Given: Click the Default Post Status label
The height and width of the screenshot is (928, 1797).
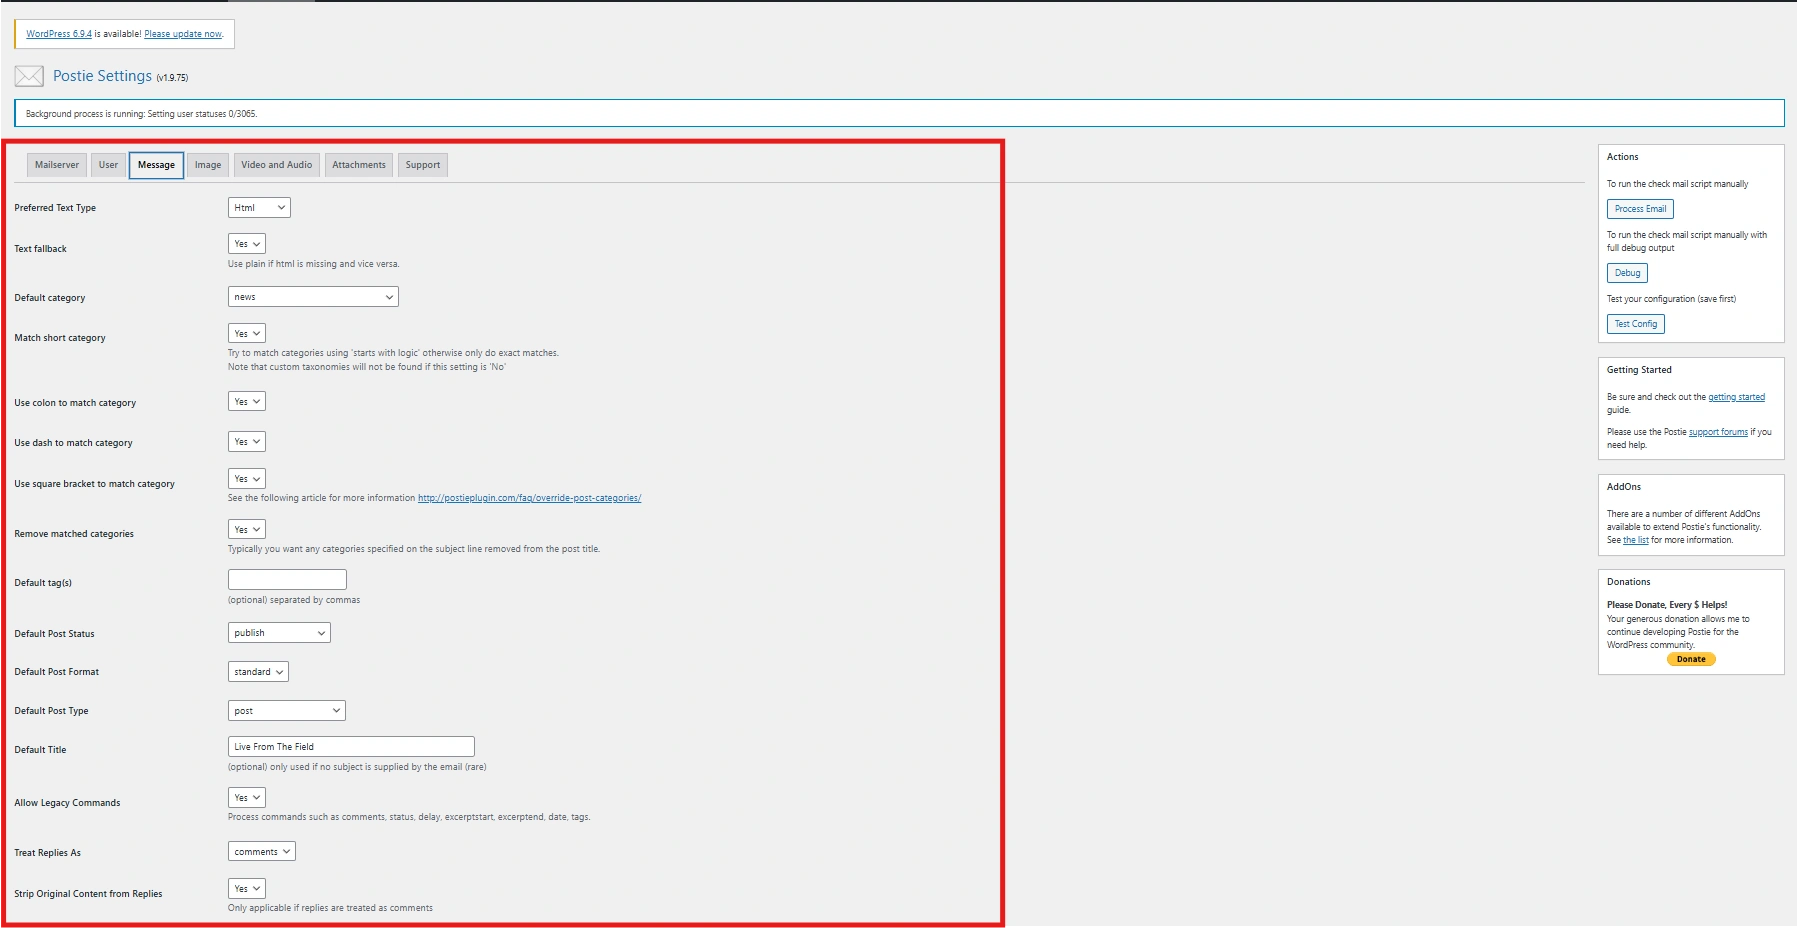Looking at the screenshot, I should (54, 634).
